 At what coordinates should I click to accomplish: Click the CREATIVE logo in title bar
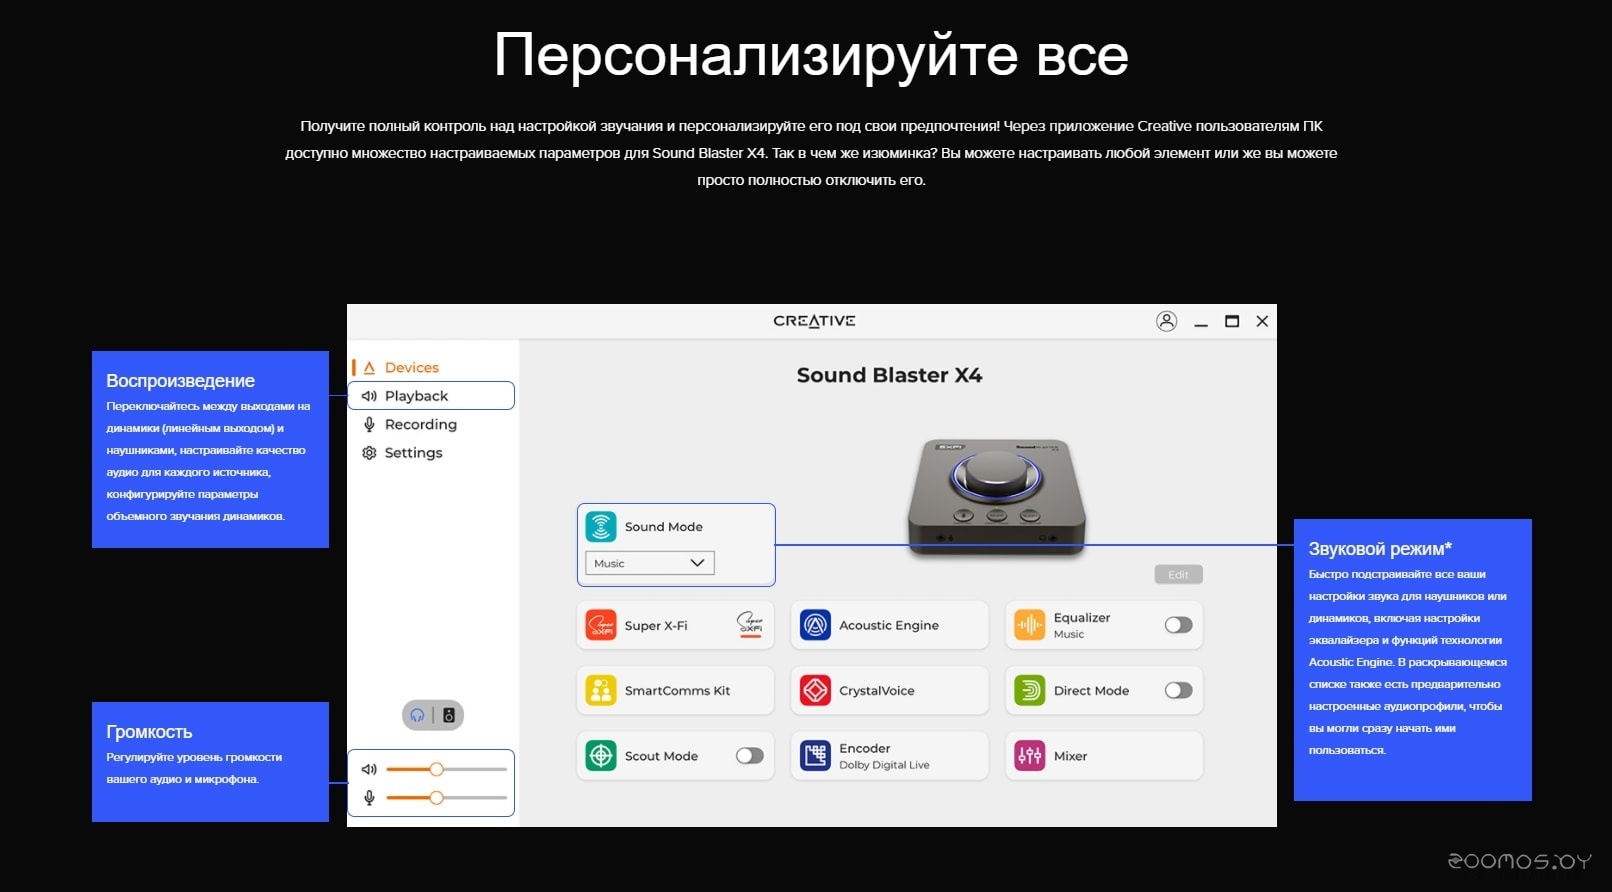[814, 321]
